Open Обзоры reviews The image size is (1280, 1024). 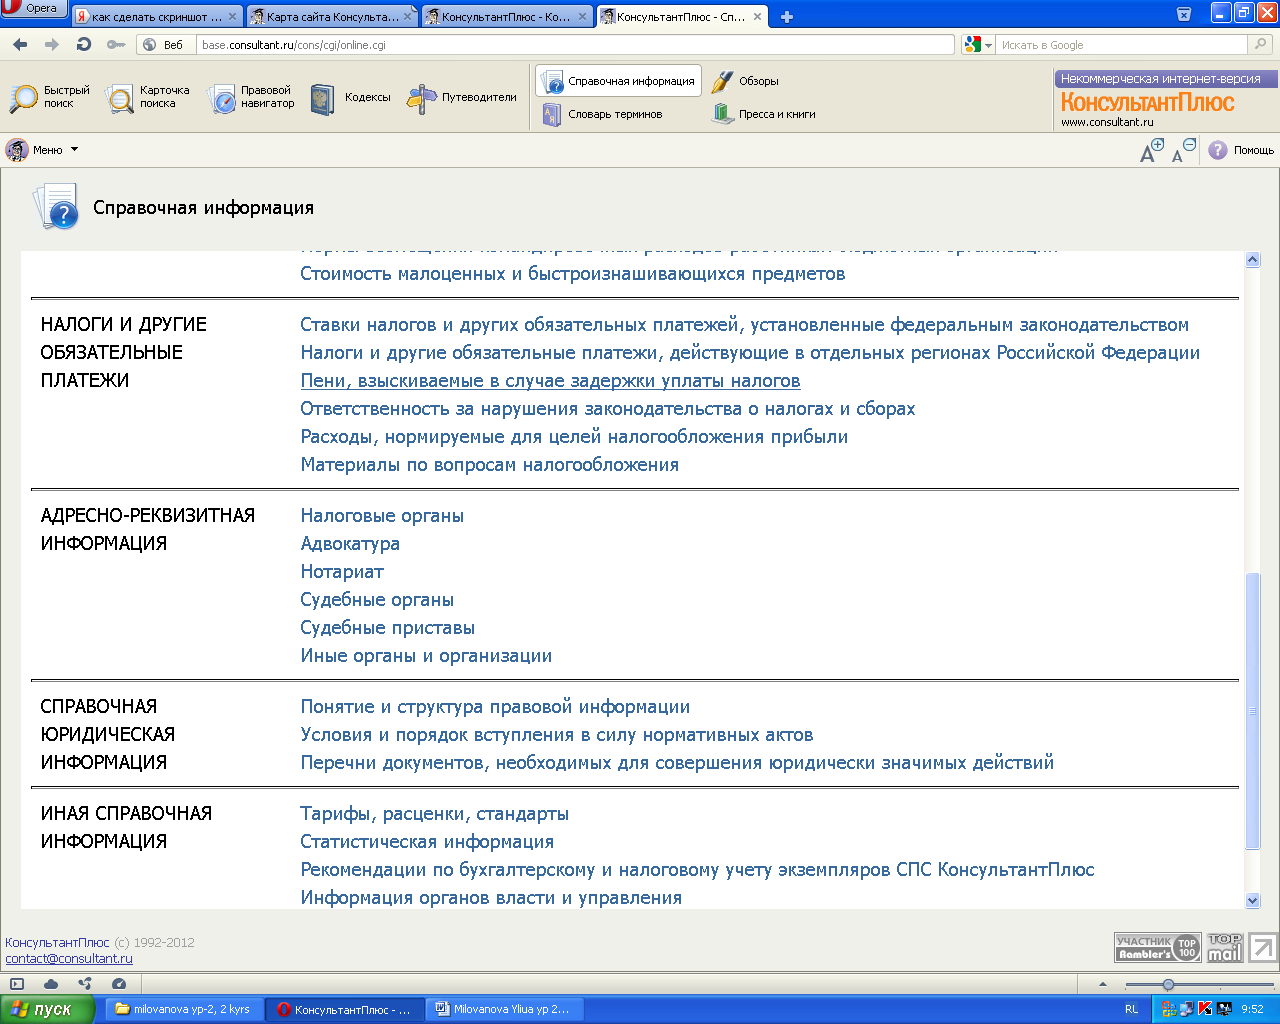[745, 81]
